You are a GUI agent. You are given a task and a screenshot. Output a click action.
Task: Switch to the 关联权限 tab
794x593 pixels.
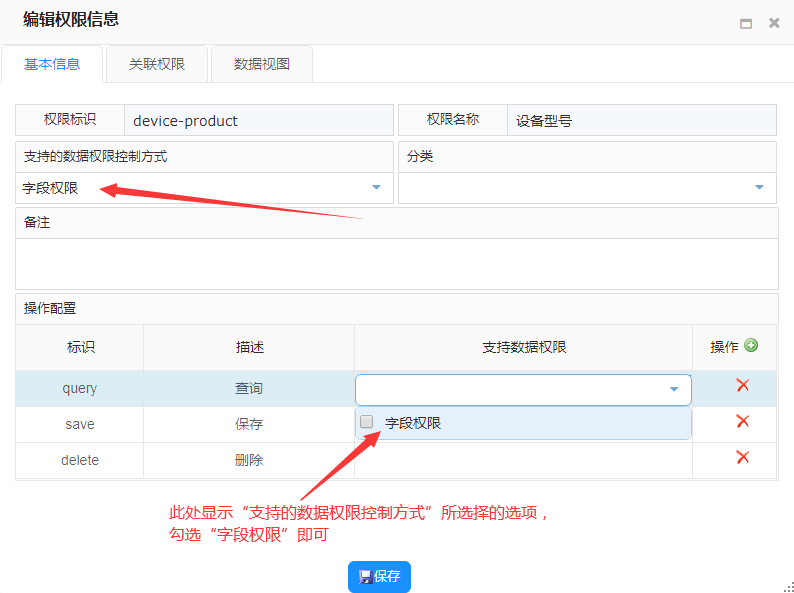click(x=157, y=64)
